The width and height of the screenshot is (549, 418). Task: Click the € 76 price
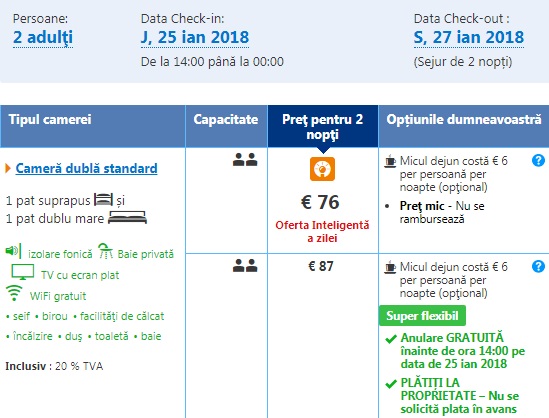click(x=320, y=202)
